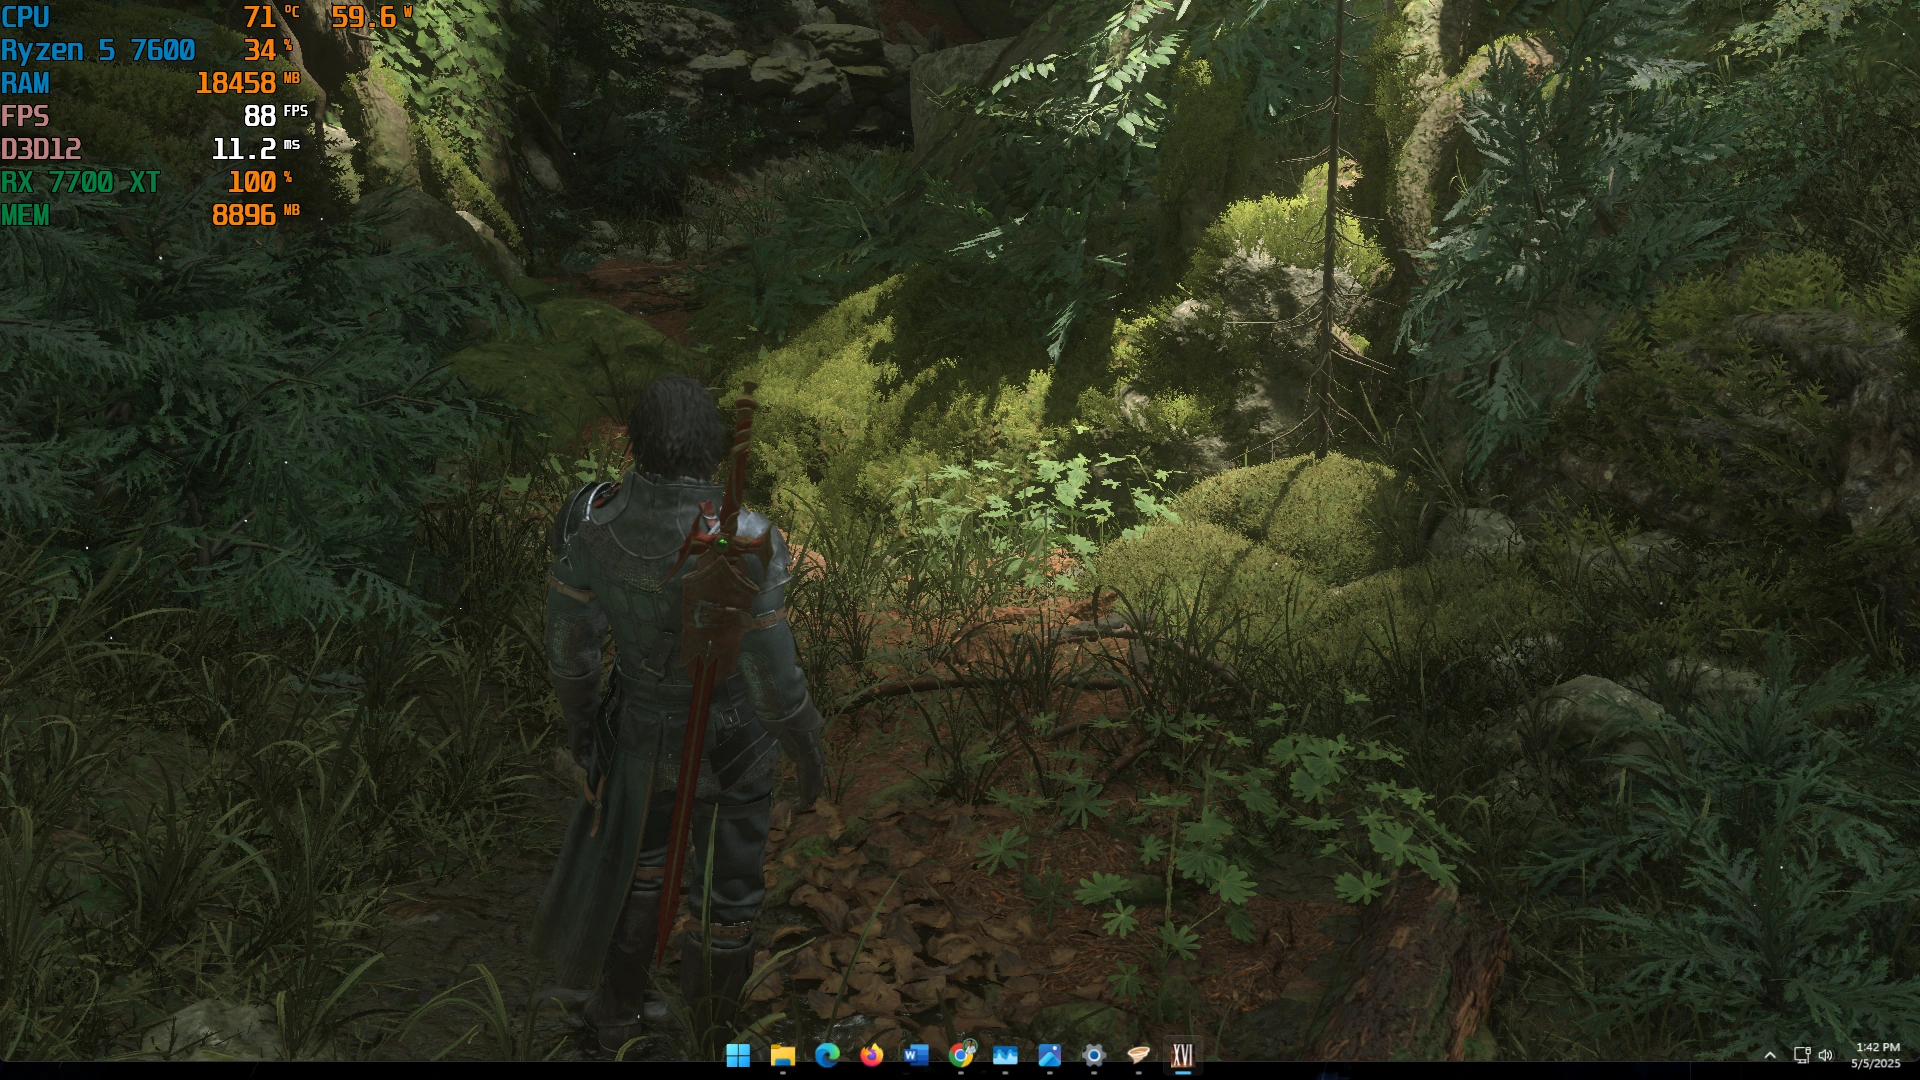Viewport: 1920px width, 1080px height.
Task: Select the Final Fantasy XVI taskbar icon
Action: [1182, 1055]
